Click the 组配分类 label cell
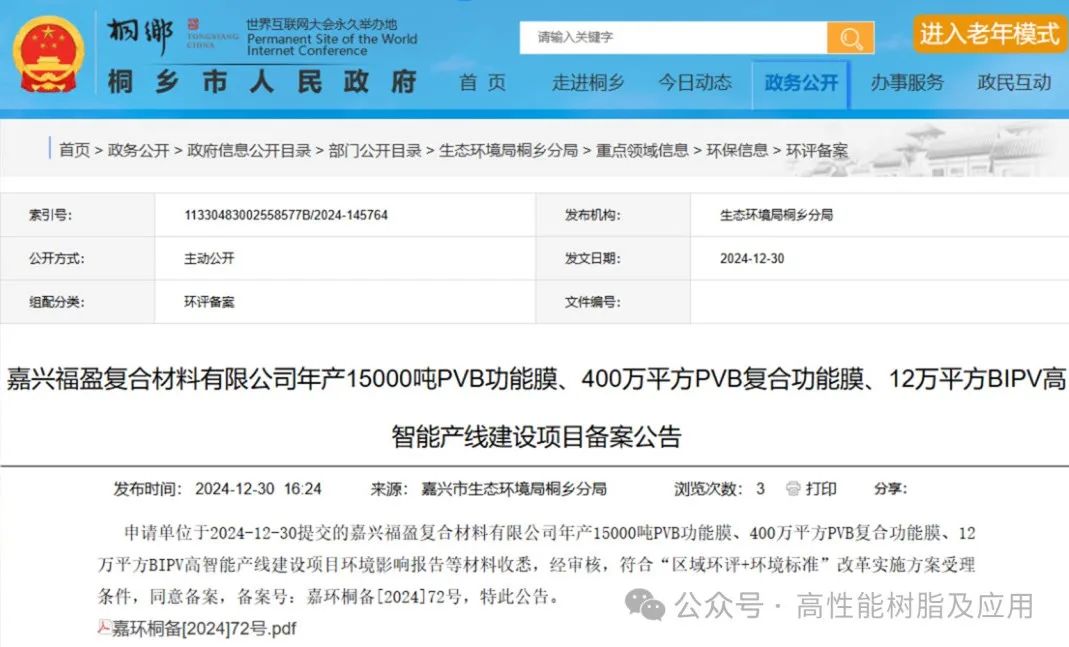 pos(78,302)
